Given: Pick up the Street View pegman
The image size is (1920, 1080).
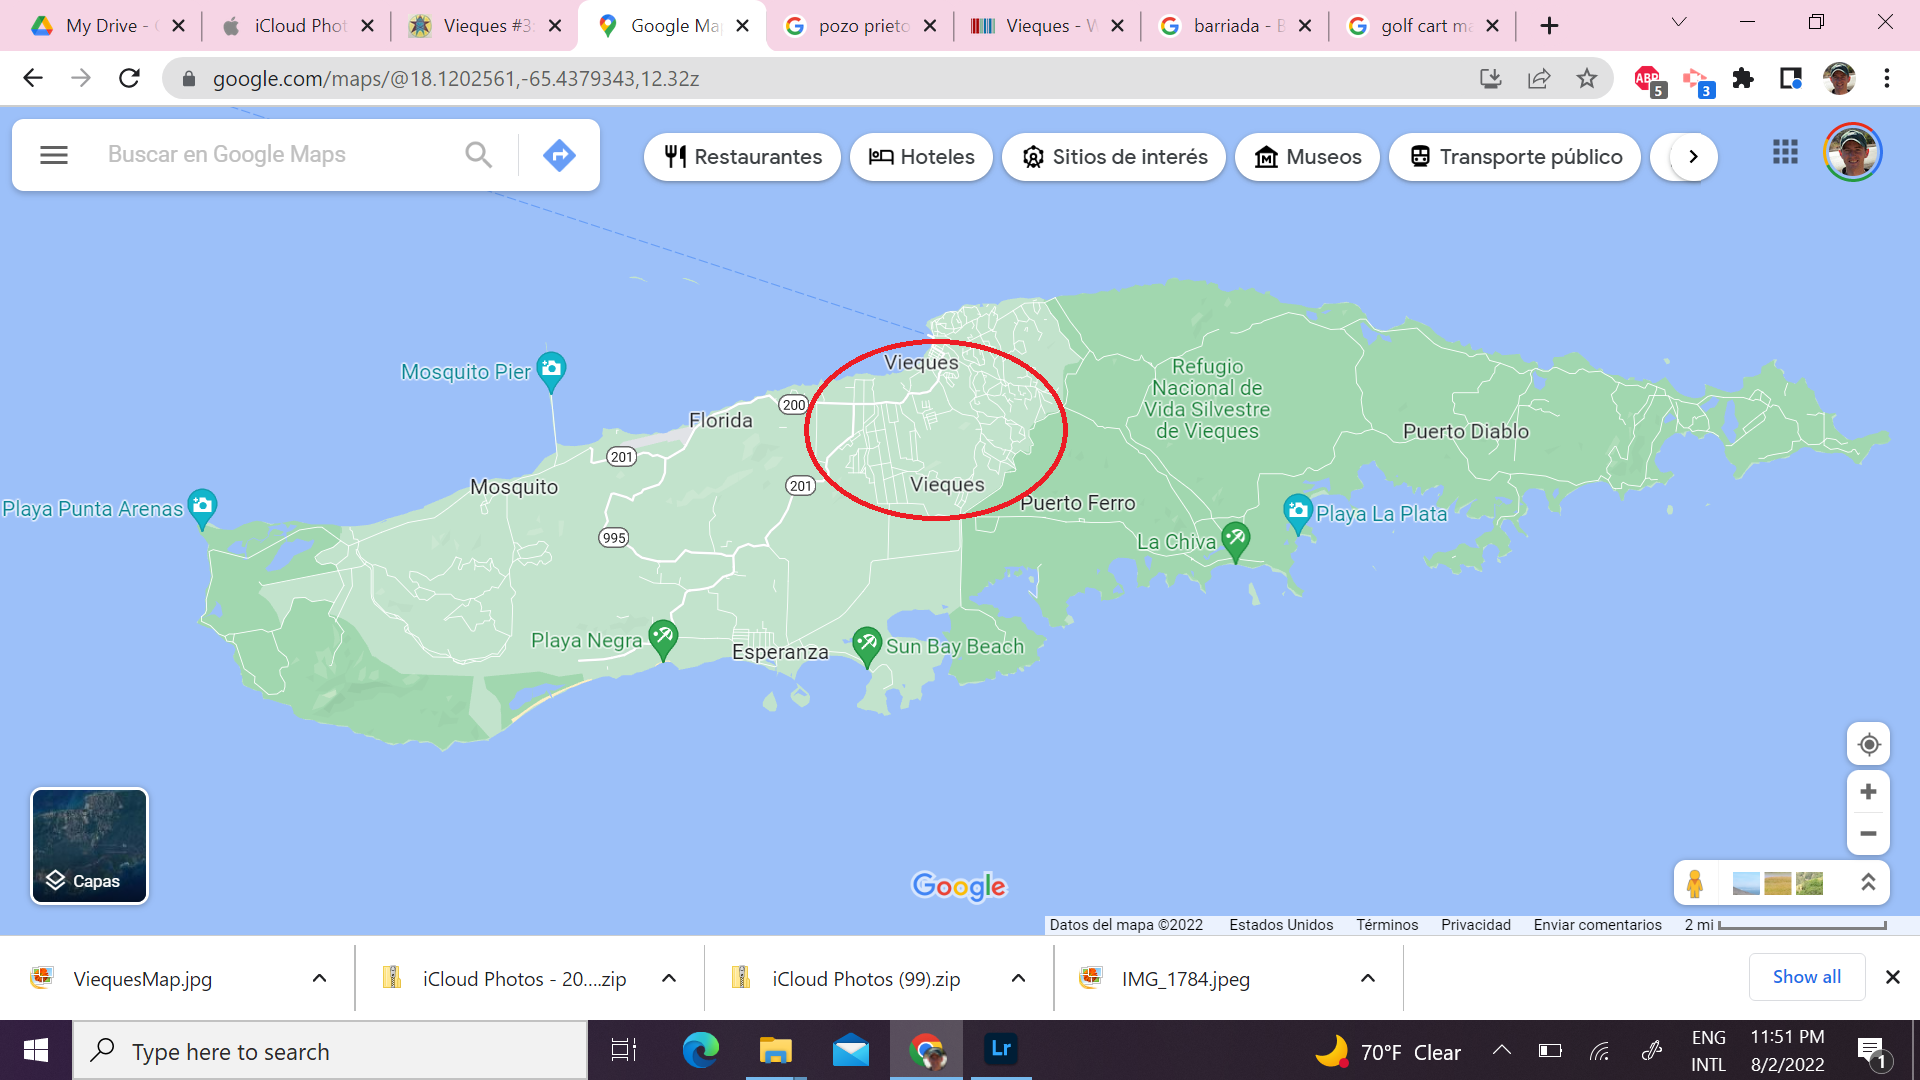Looking at the screenshot, I should pos(1695,883).
